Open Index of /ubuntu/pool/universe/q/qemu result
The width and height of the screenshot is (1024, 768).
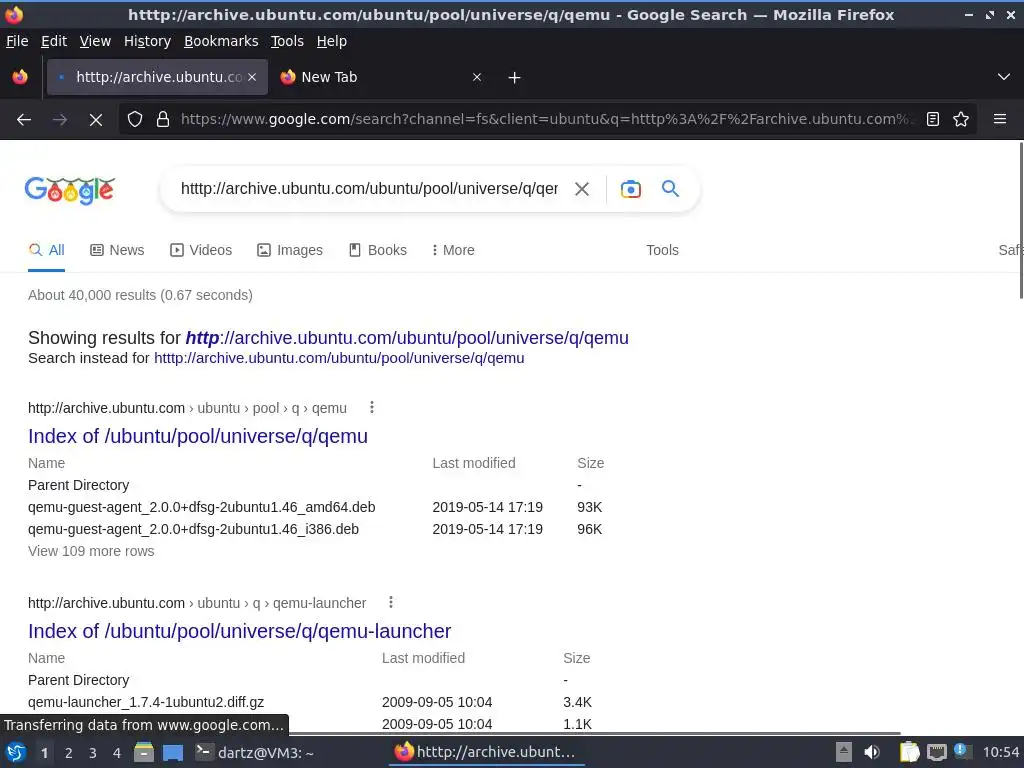tap(198, 436)
